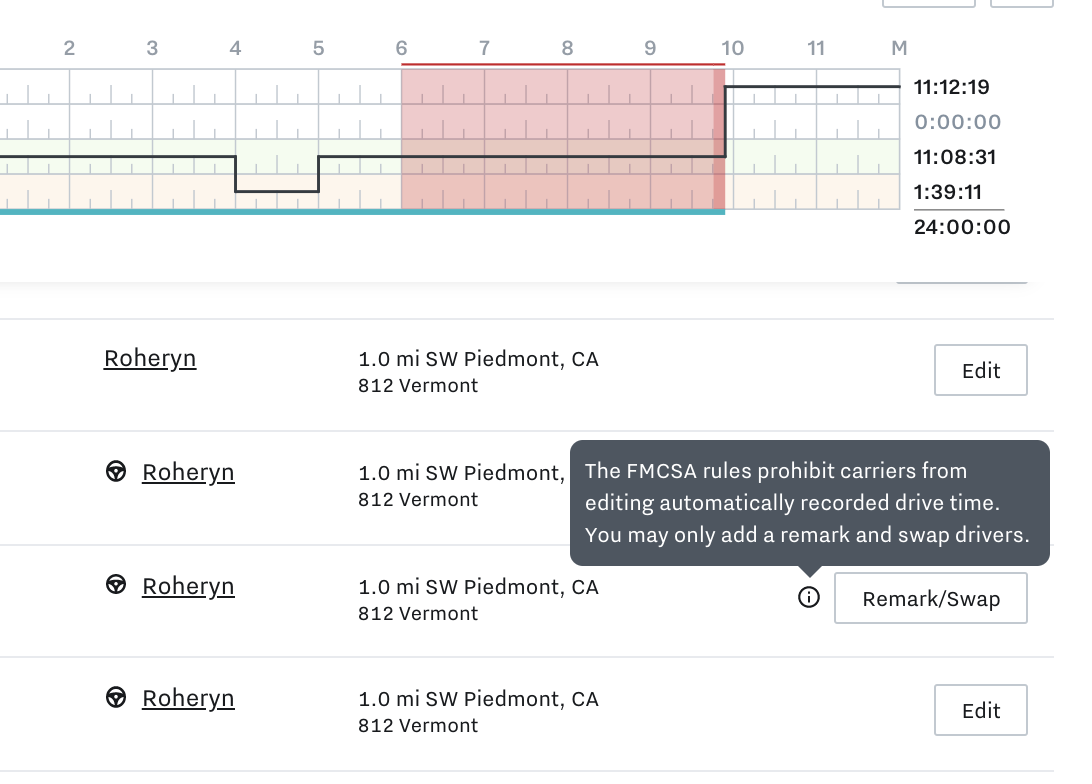The image size is (1092, 784).
Task: Open Roheryn link in second log row
Action: click(188, 473)
